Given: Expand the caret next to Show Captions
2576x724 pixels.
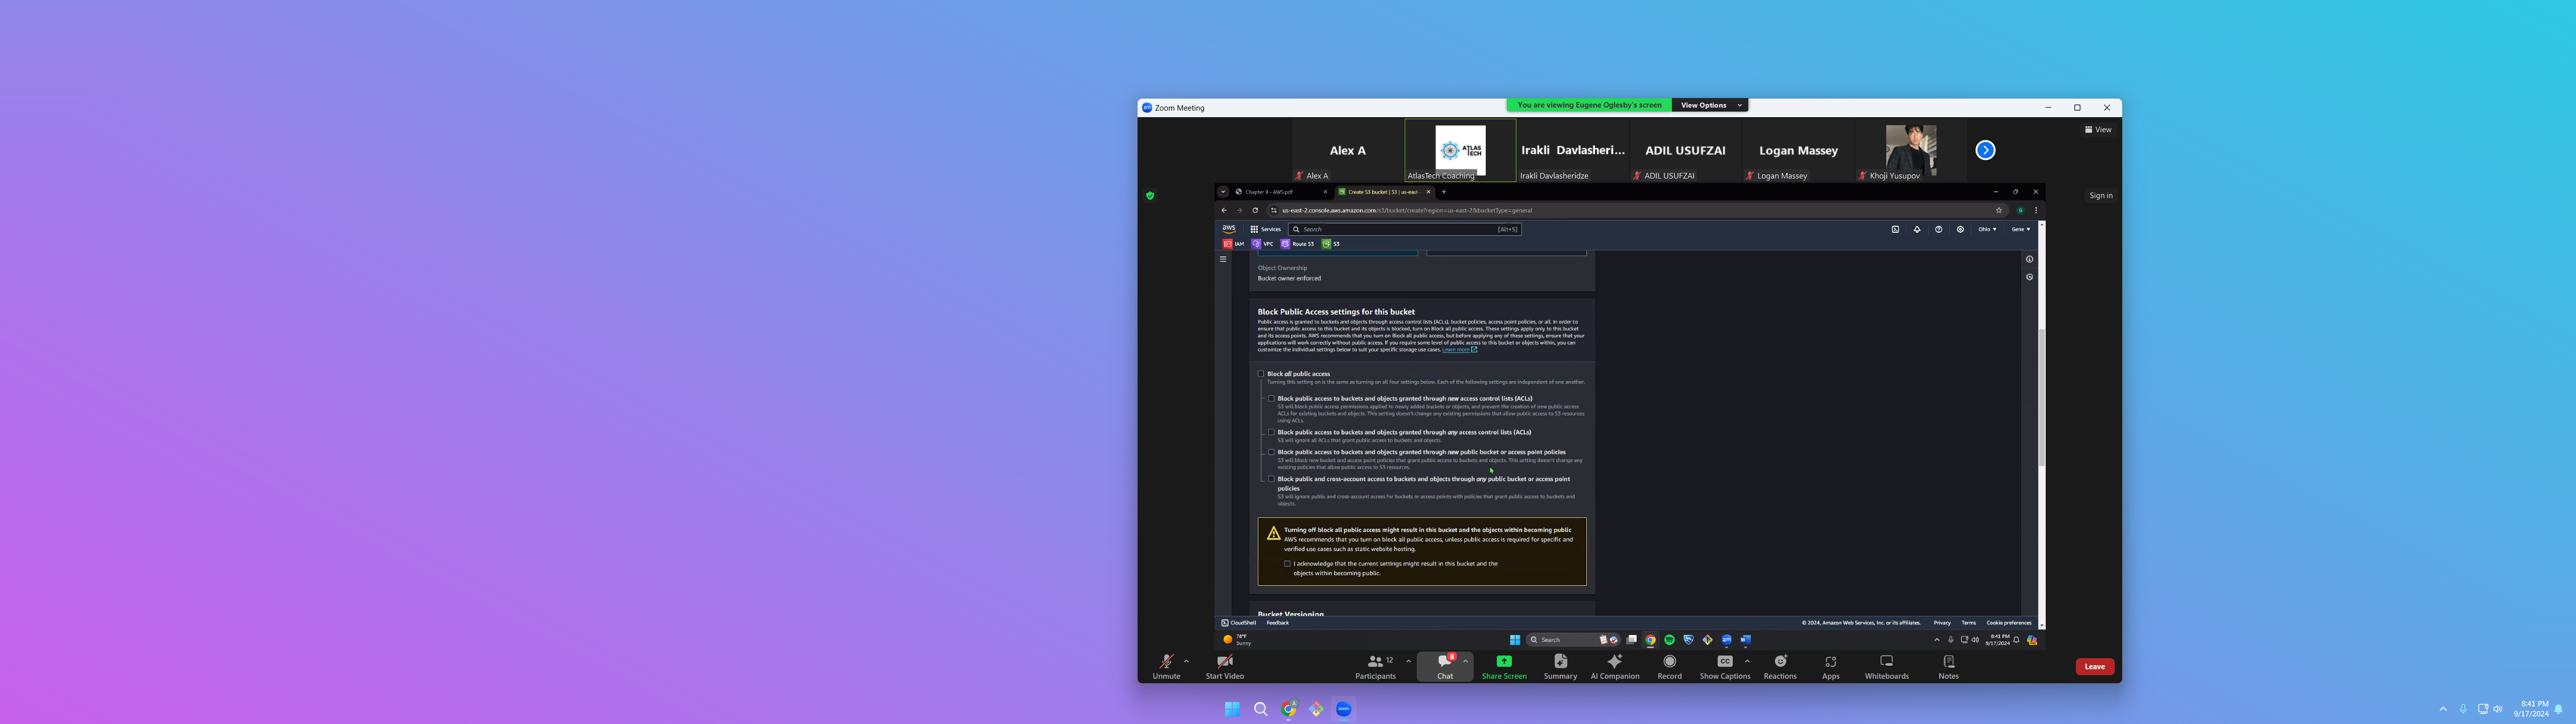Looking at the screenshot, I should pyautogui.click(x=1747, y=661).
